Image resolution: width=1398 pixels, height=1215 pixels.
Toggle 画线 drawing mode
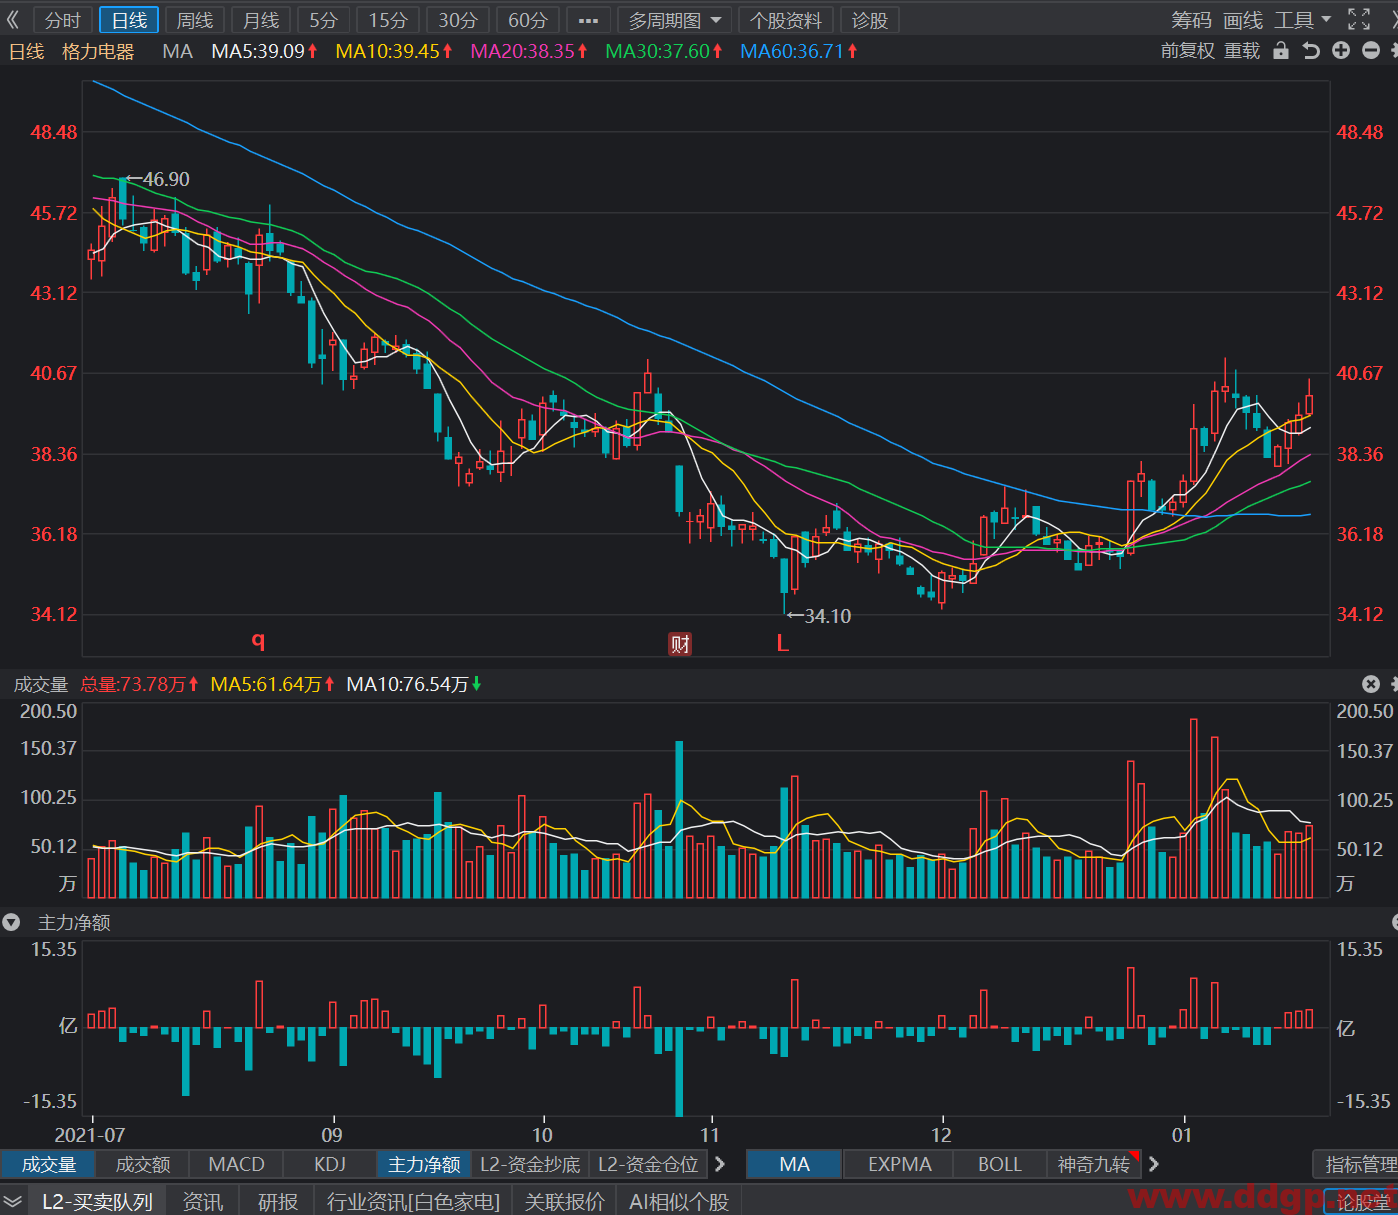point(1243,20)
